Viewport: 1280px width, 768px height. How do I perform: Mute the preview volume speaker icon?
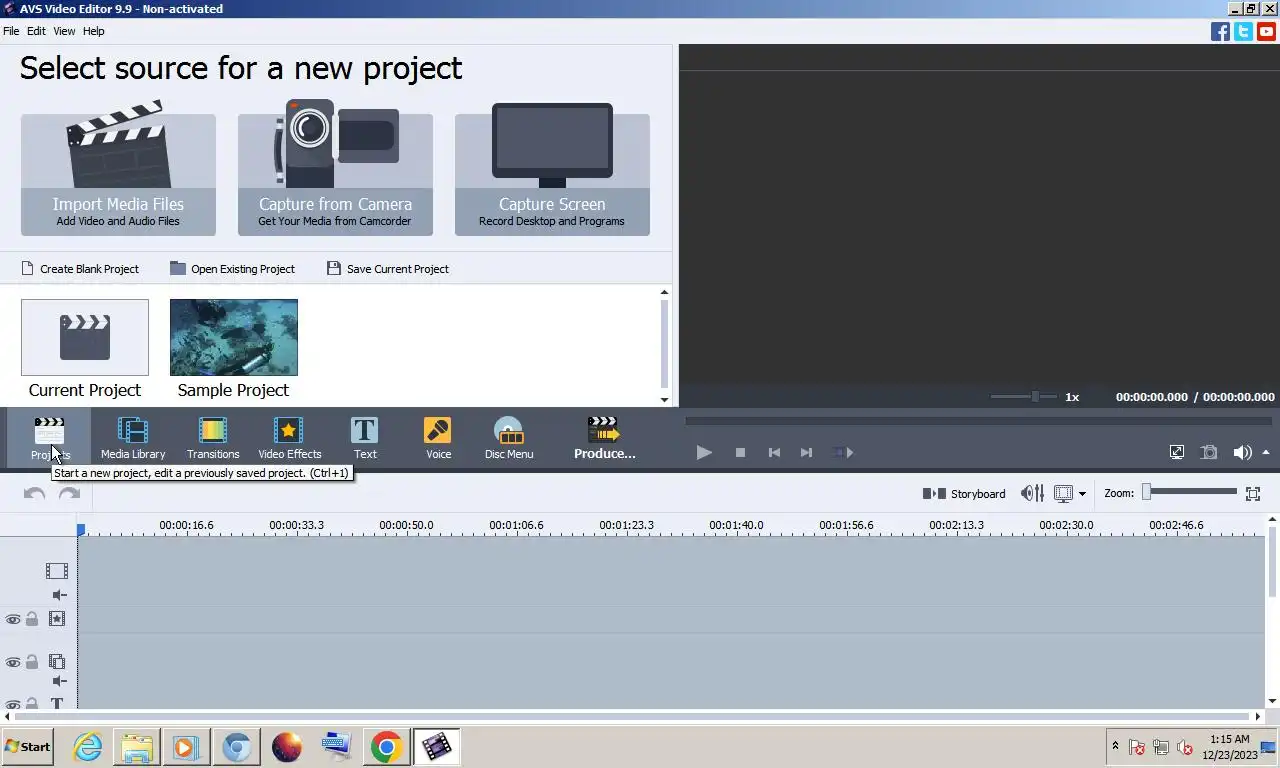point(1242,452)
